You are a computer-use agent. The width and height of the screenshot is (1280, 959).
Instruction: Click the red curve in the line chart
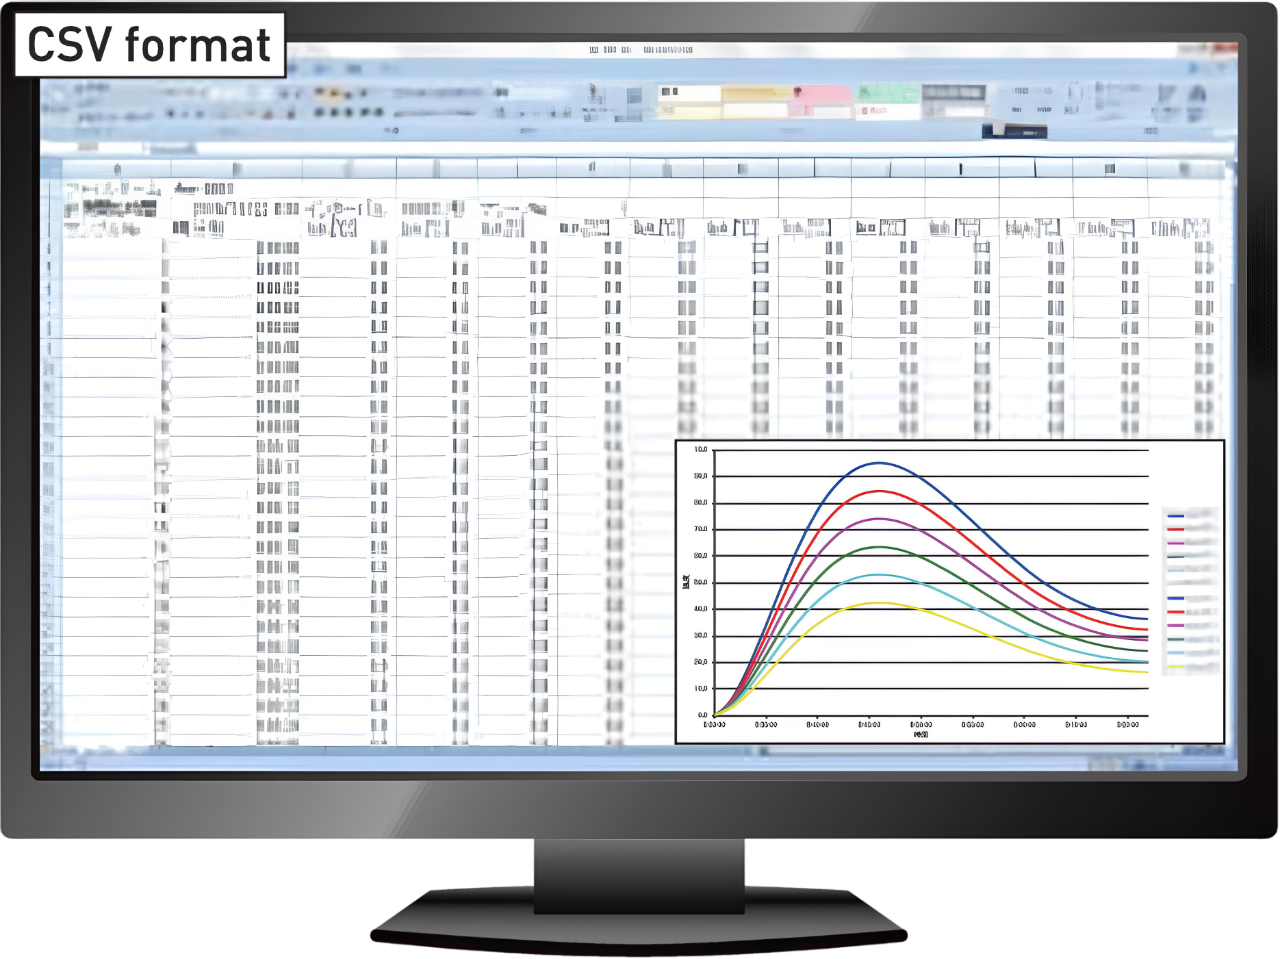(878, 491)
